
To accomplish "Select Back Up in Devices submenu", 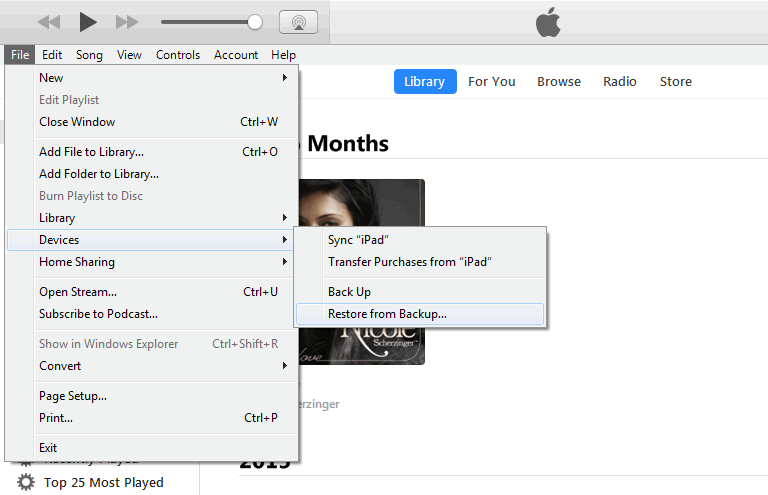I will click(349, 292).
